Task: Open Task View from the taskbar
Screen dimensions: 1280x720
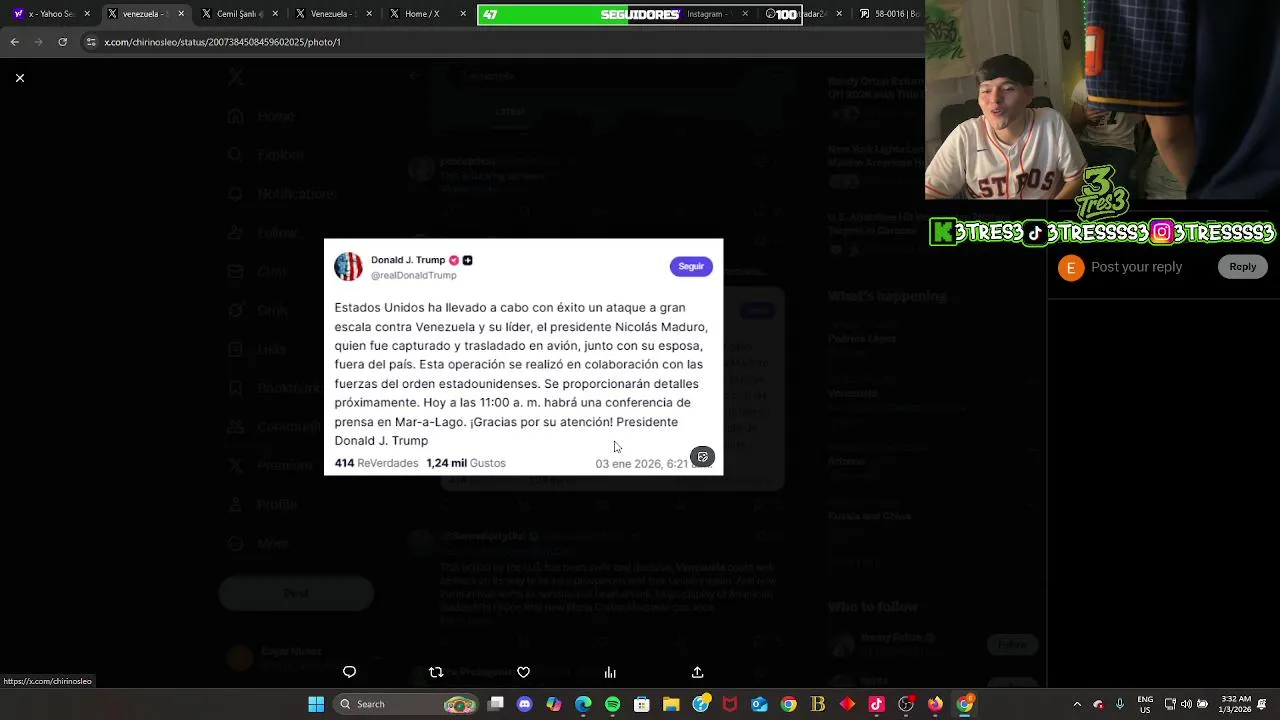Action: point(495,704)
